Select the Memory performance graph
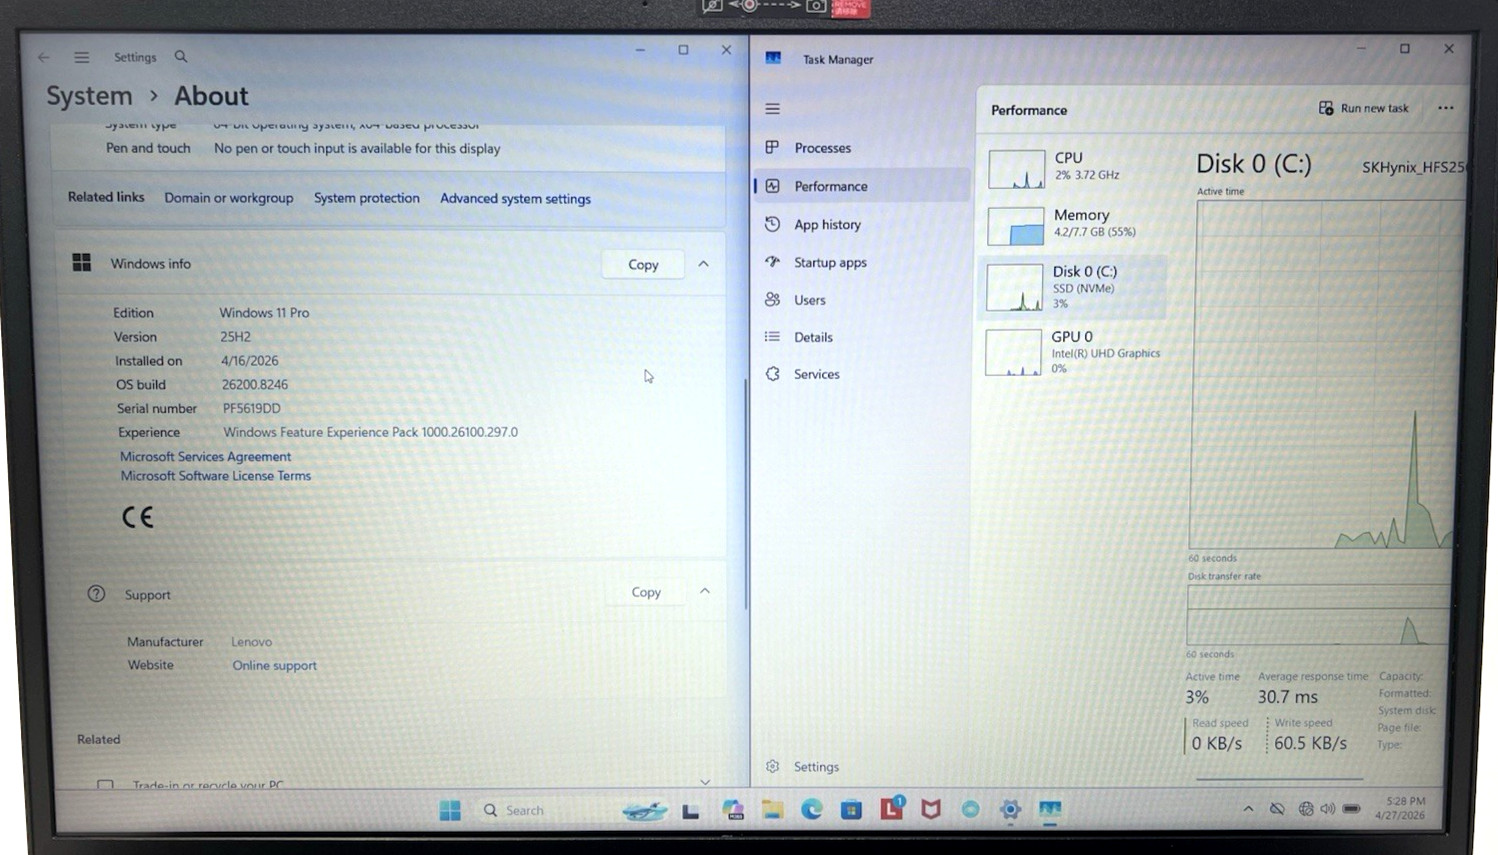Viewport: 1498px width, 855px height. [1072, 225]
